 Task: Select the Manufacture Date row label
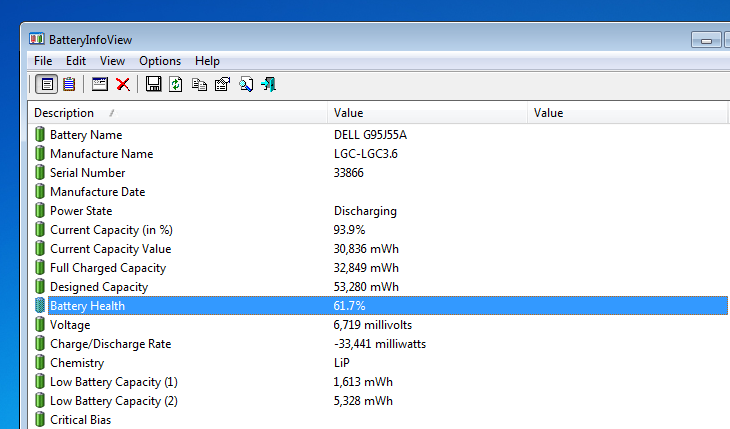98,192
